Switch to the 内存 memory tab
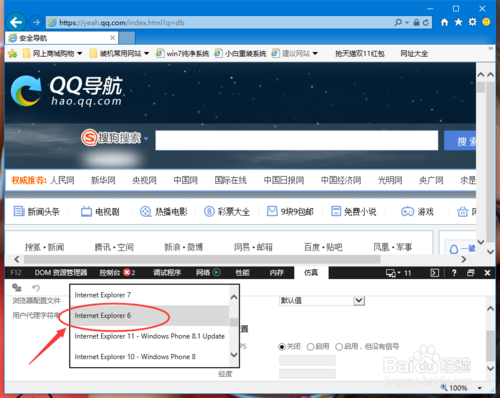The image size is (500, 398). pos(277,273)
